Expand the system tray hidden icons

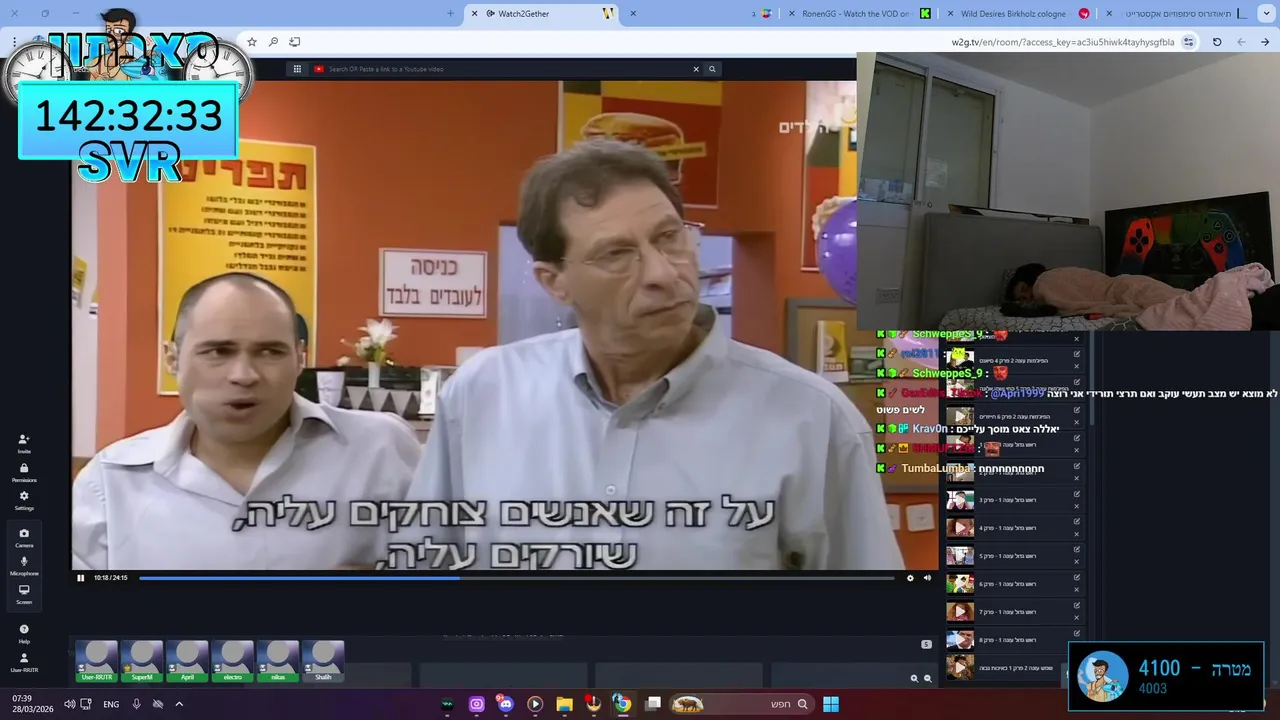point(179,704)
